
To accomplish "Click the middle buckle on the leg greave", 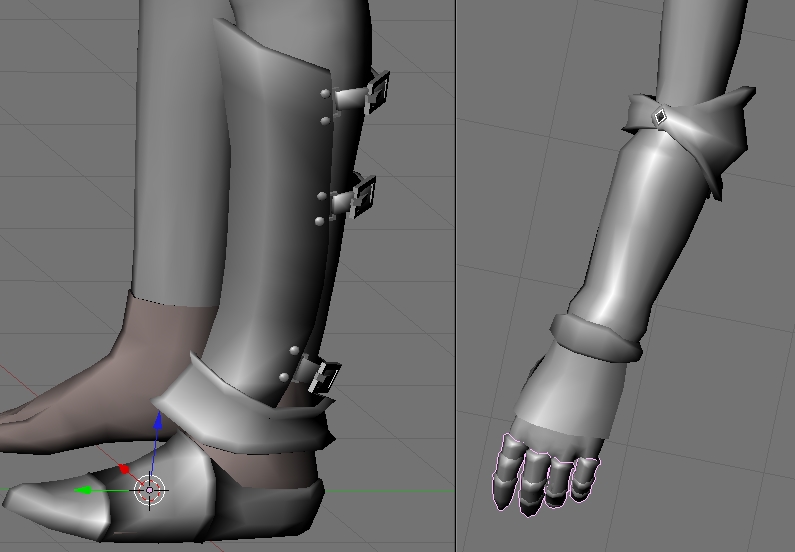I will pos(363,196).
